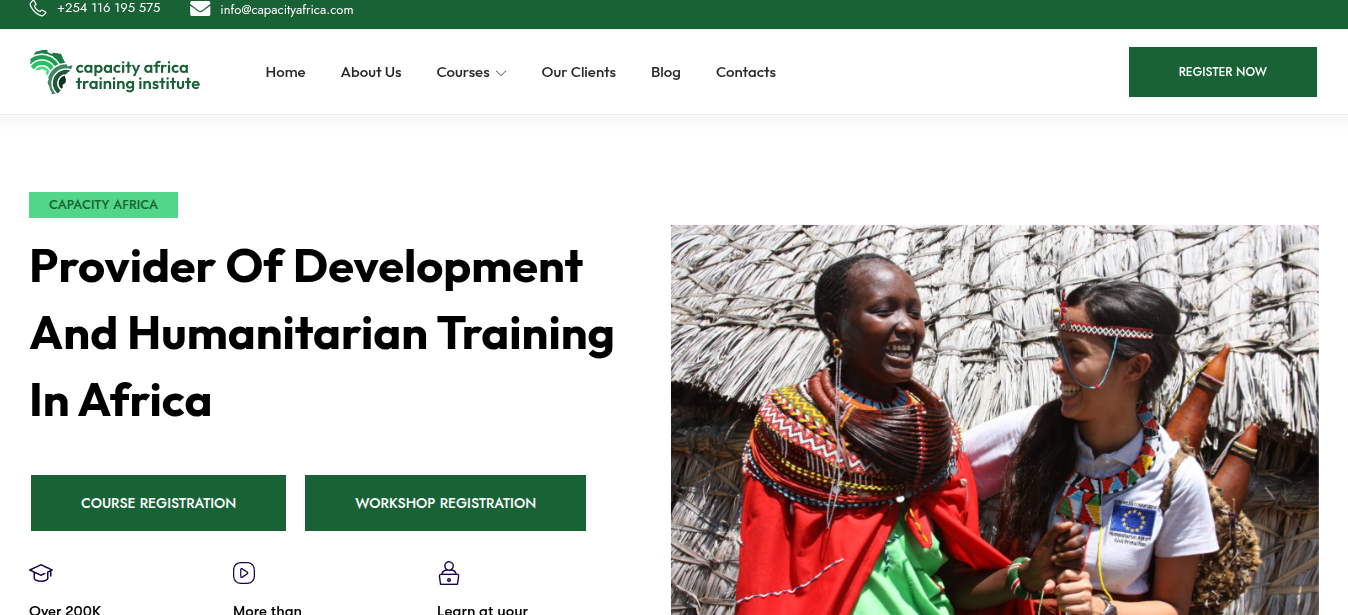Expand the Courses dropdown chevron
This screenshot has height=615, width=1348.
click(501, 73)
